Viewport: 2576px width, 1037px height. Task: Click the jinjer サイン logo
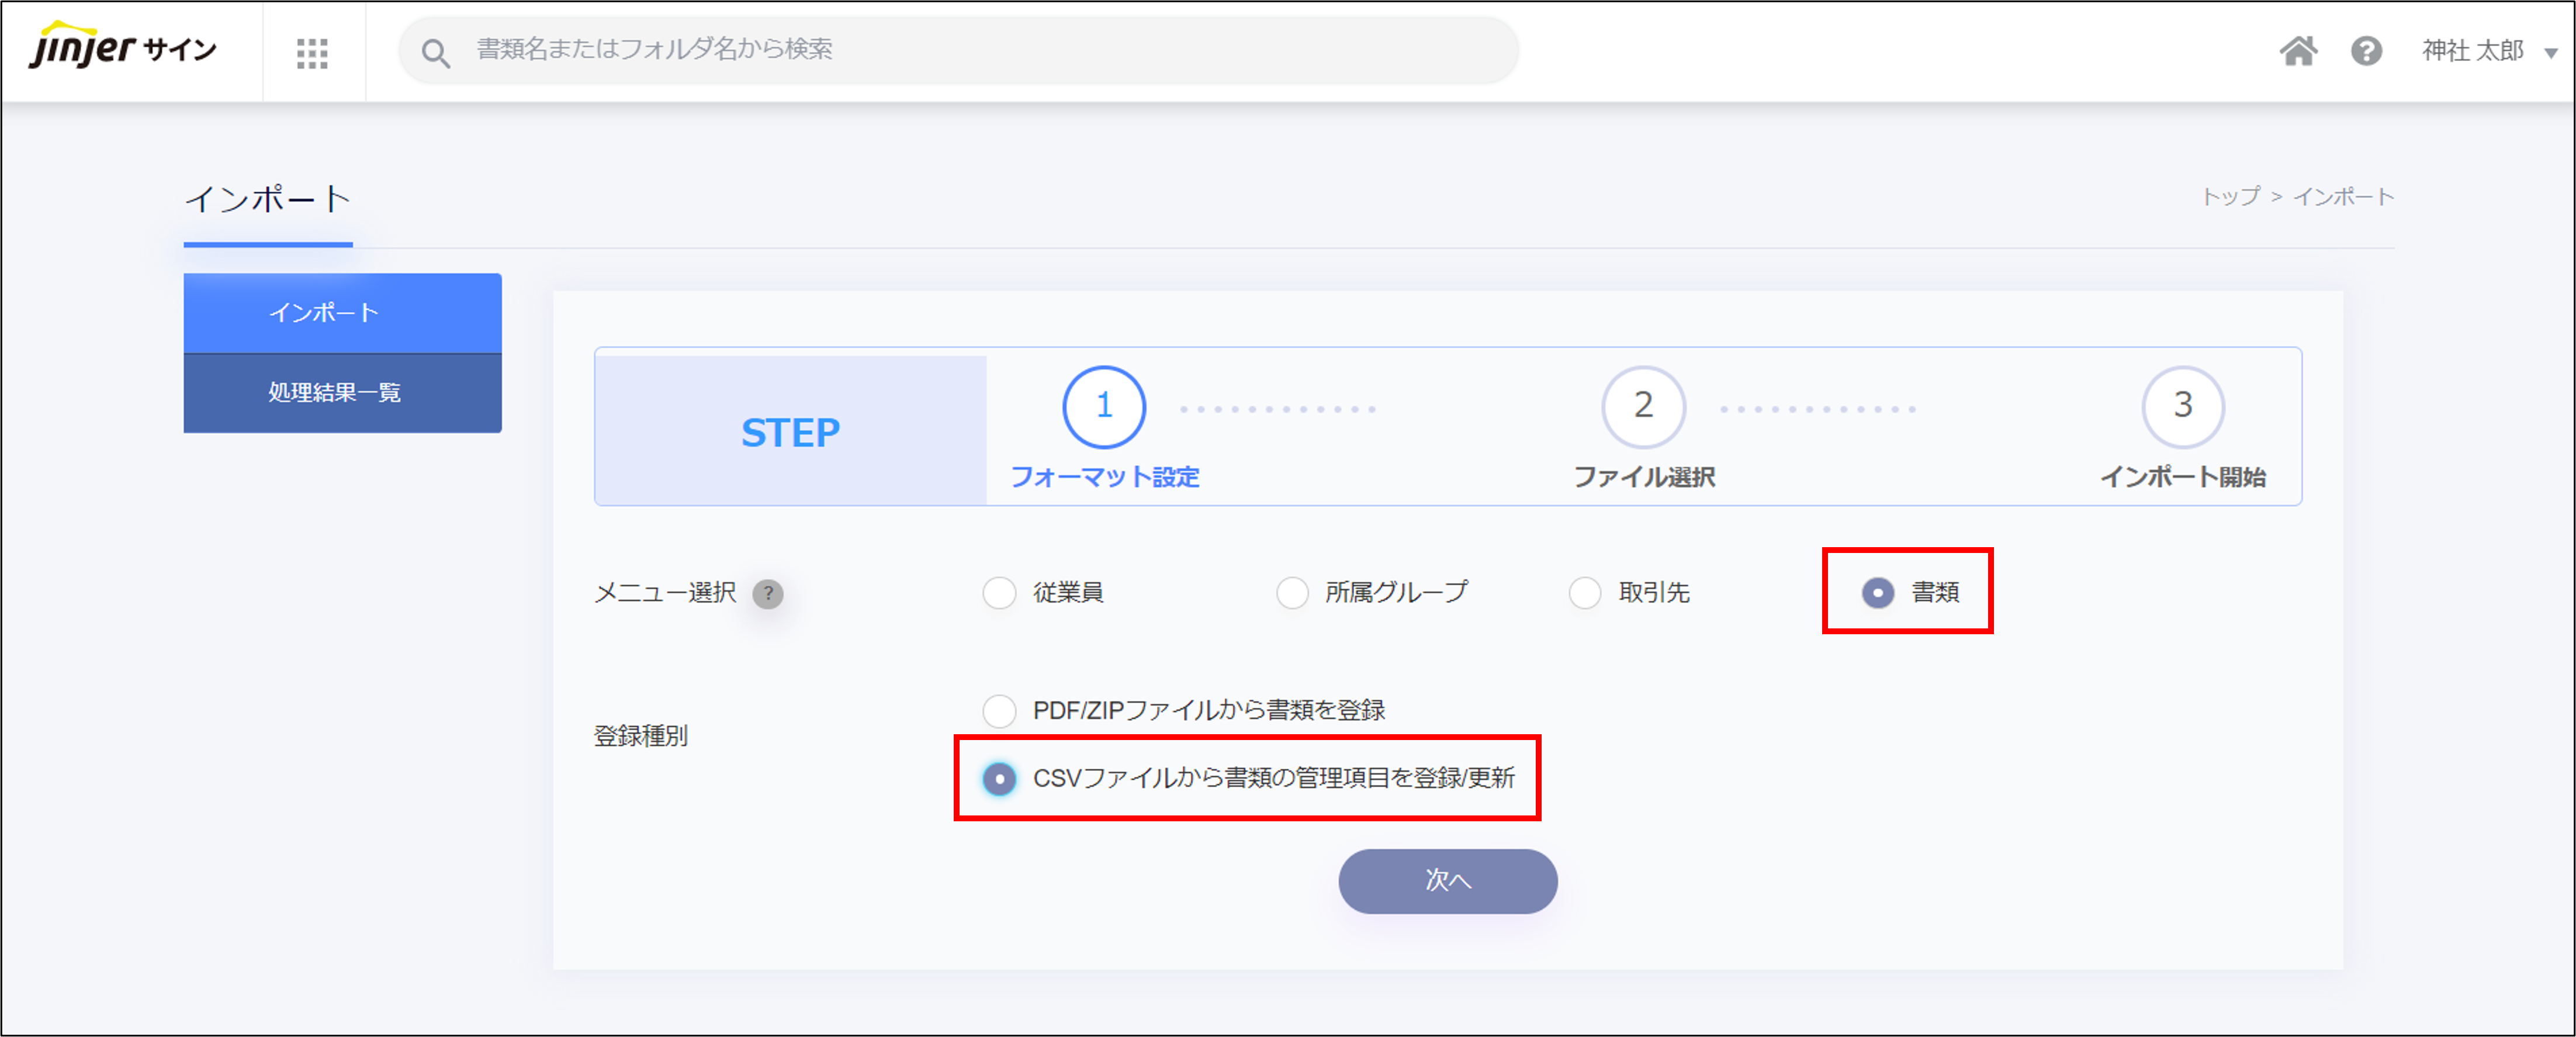(x=122, y=48)
